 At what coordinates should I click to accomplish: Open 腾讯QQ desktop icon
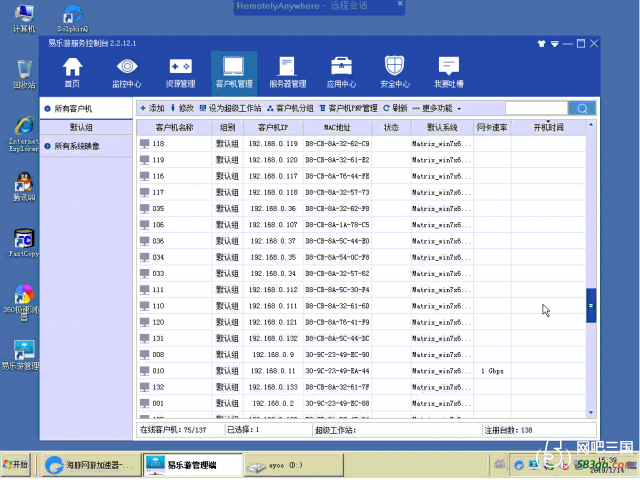click(24, 187)
